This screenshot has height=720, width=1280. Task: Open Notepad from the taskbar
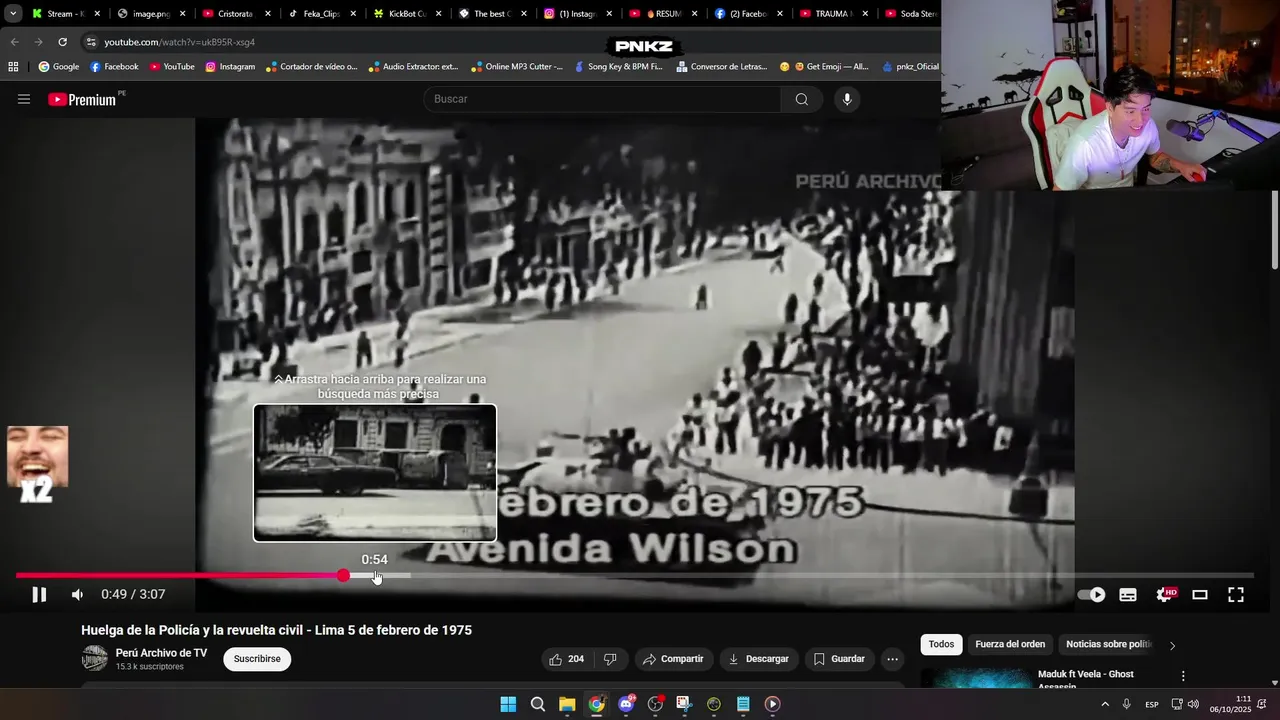pos(743,704)
